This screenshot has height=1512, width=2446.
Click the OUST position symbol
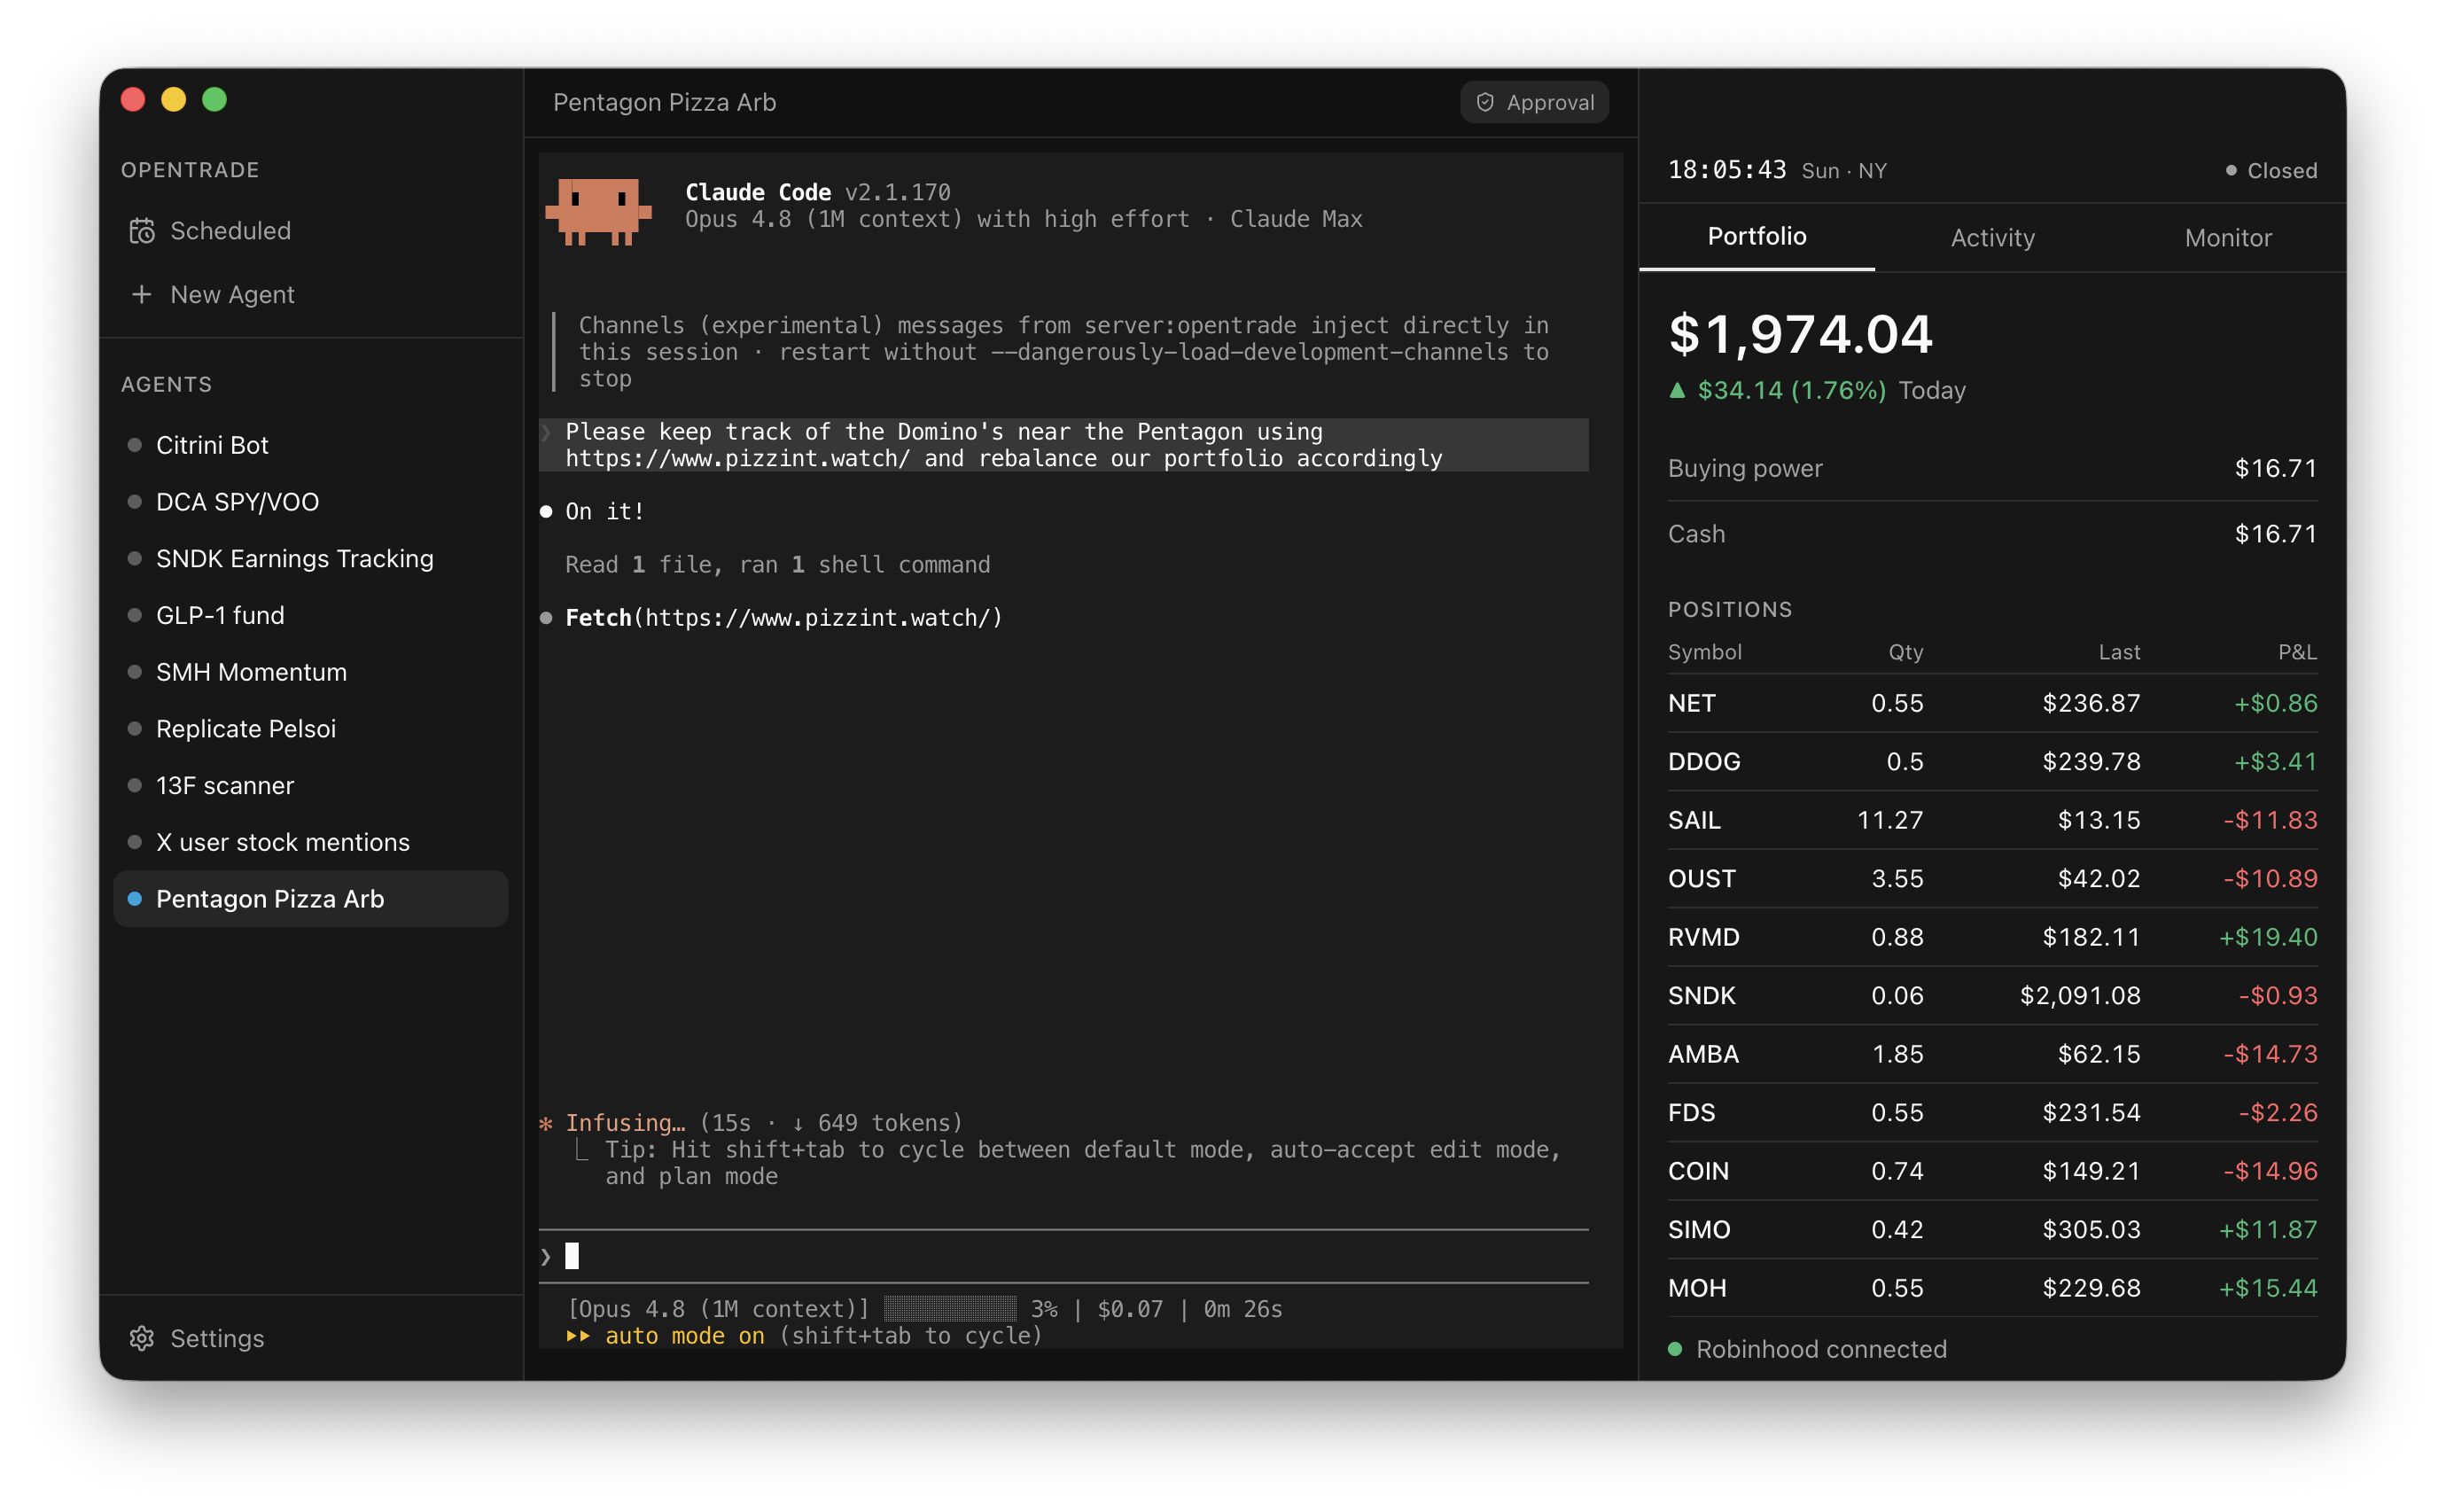[1701, 878]
